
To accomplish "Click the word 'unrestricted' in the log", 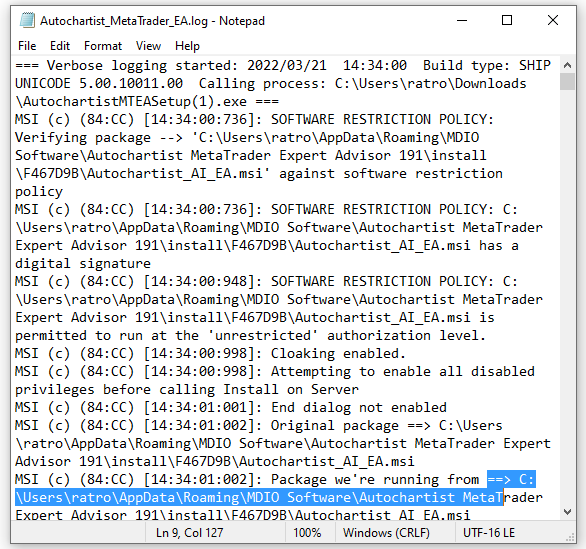I will (x=263, y=336).
